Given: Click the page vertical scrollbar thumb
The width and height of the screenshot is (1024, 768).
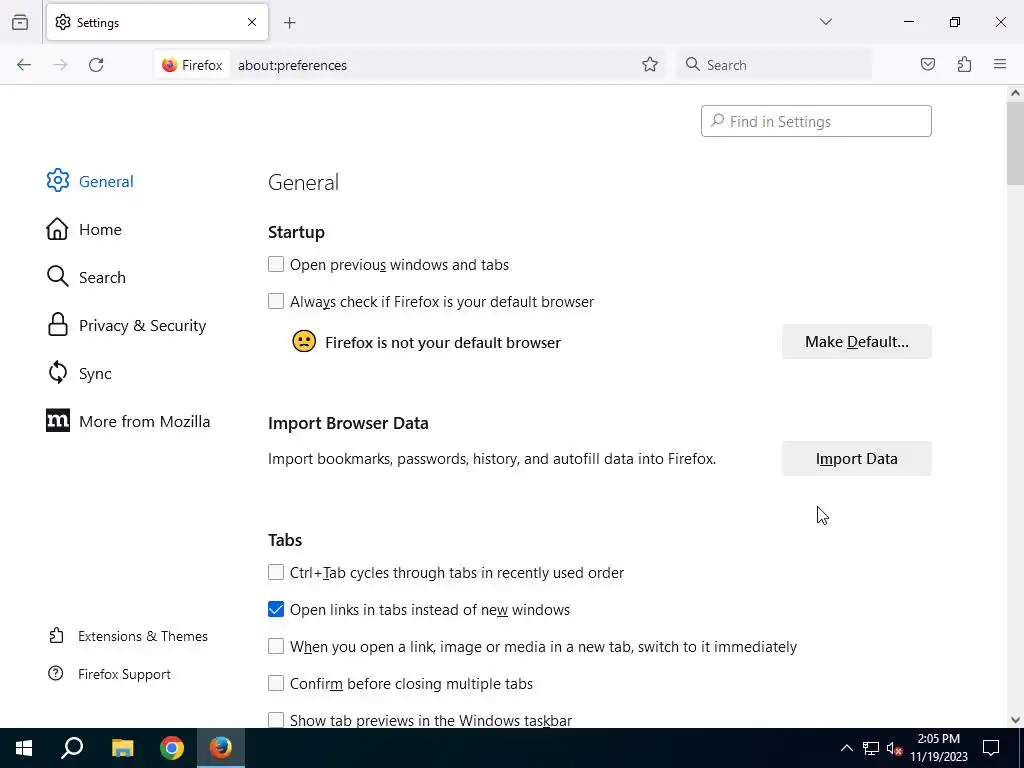Looking at the screenshot, I should tap(1015, 144).
